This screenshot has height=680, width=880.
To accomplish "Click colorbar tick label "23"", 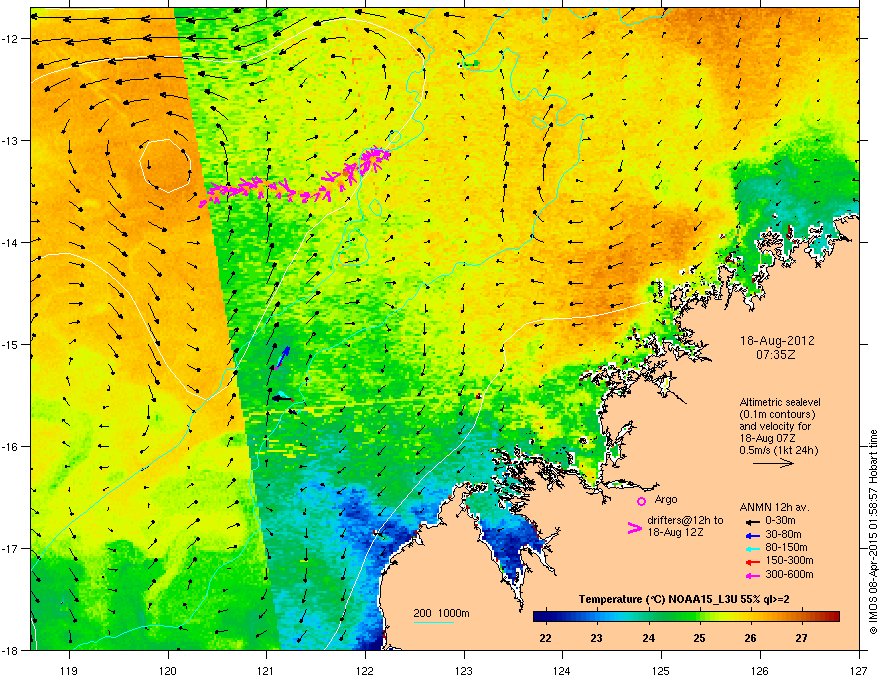I will point(597,638).
